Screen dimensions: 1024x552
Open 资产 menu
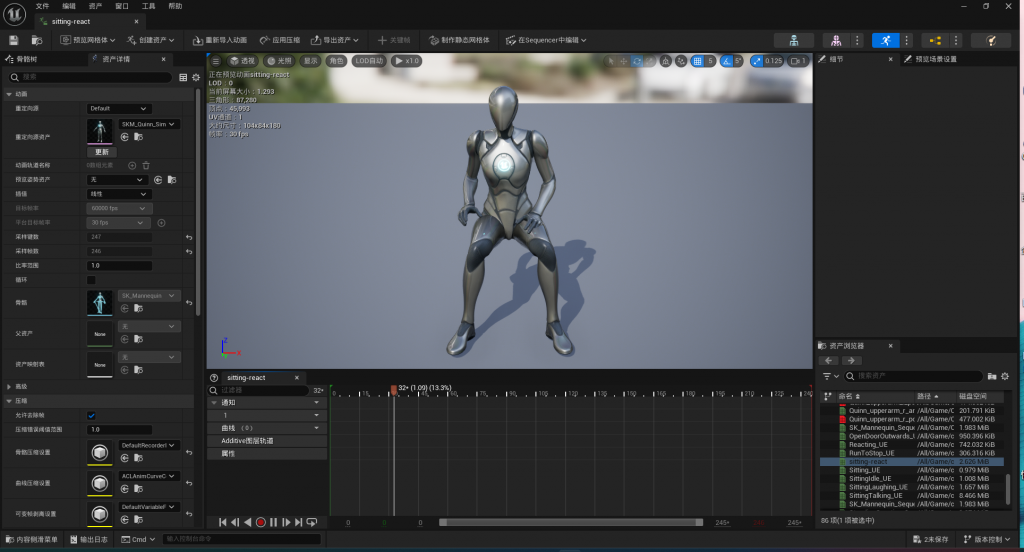[x=95, y=6]
